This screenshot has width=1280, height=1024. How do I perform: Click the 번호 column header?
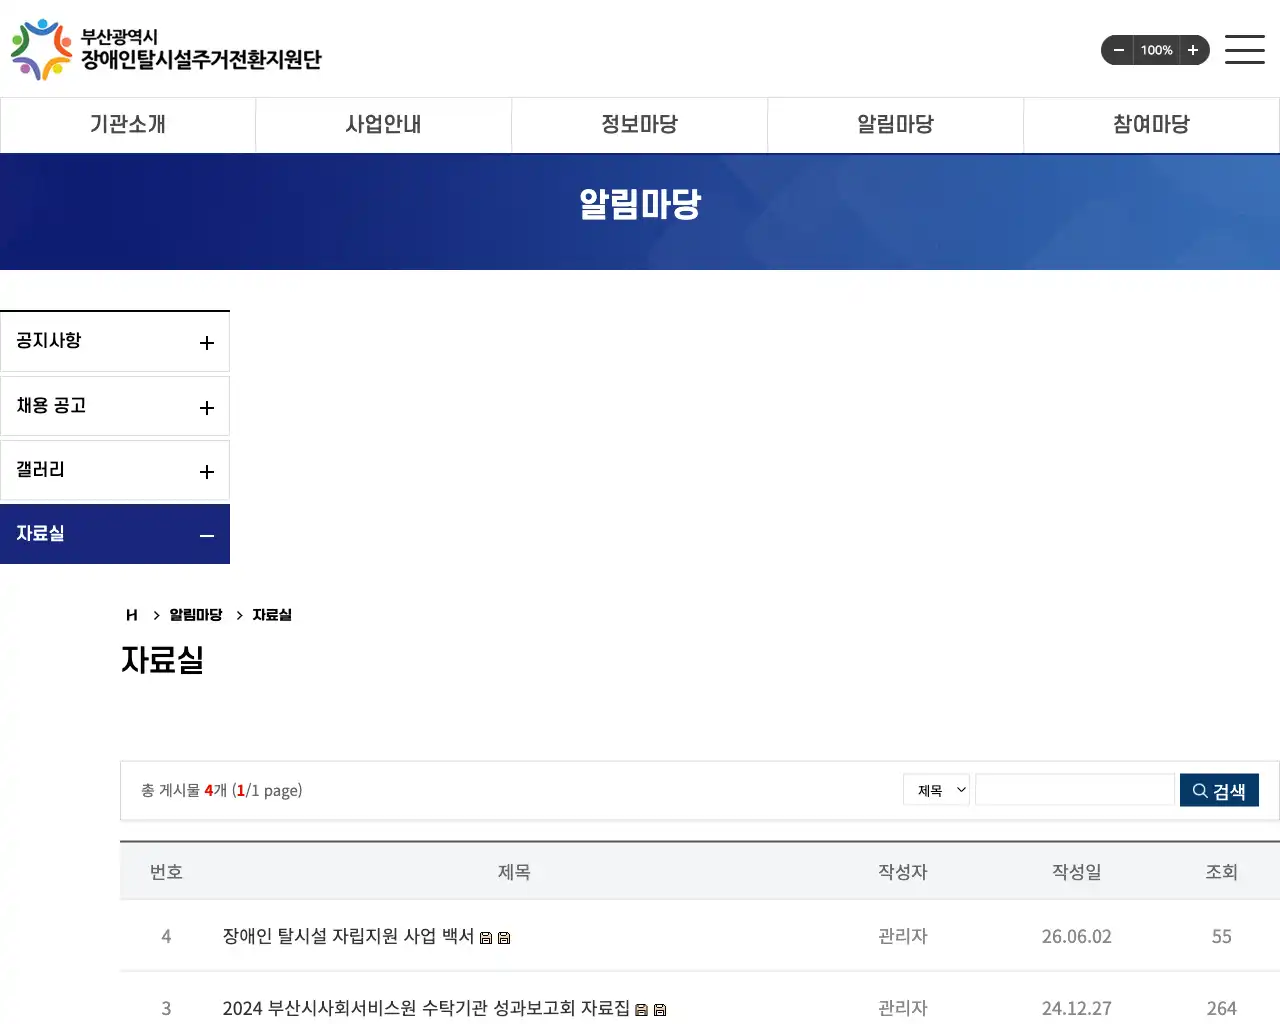[x=166, y=872]
